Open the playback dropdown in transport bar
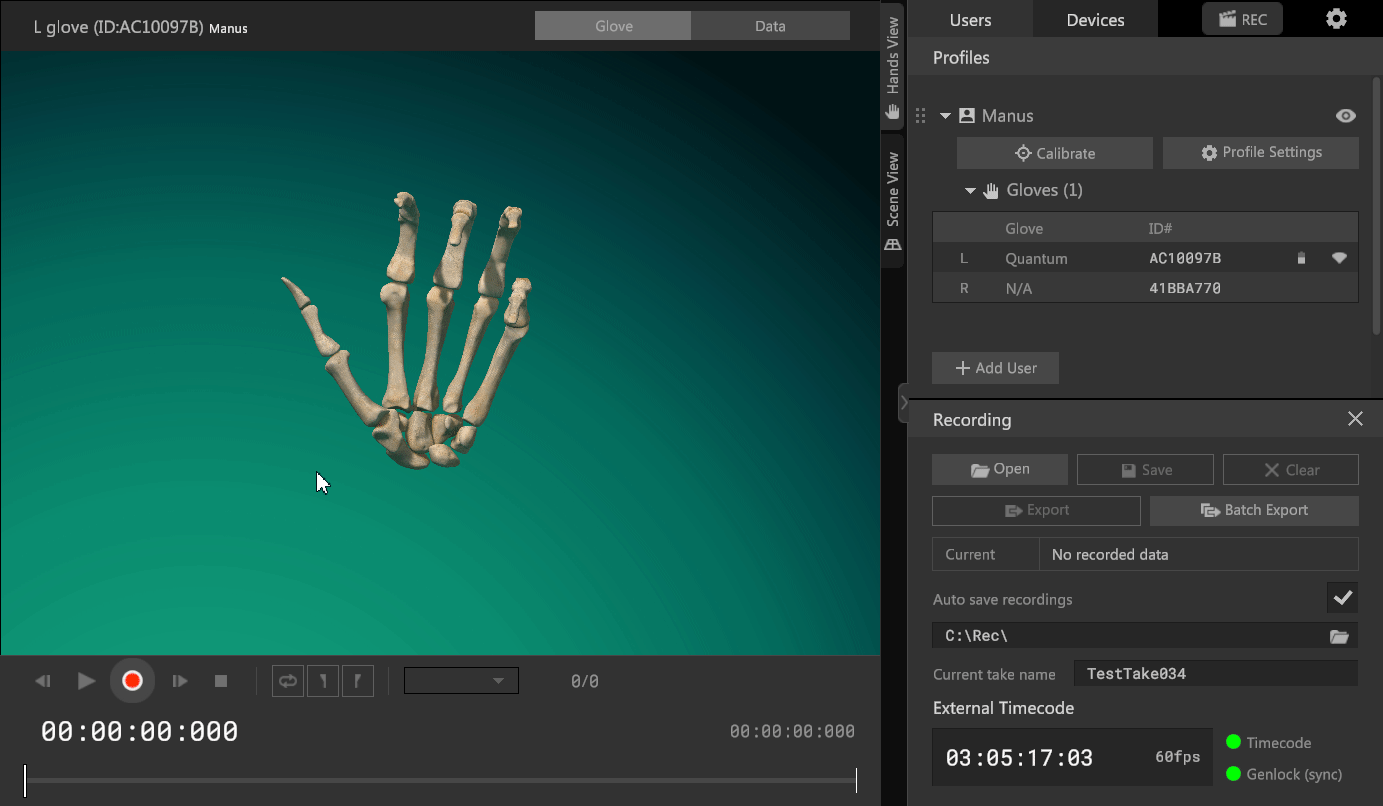Screen dimensions: 1383x806 [461, 681]
